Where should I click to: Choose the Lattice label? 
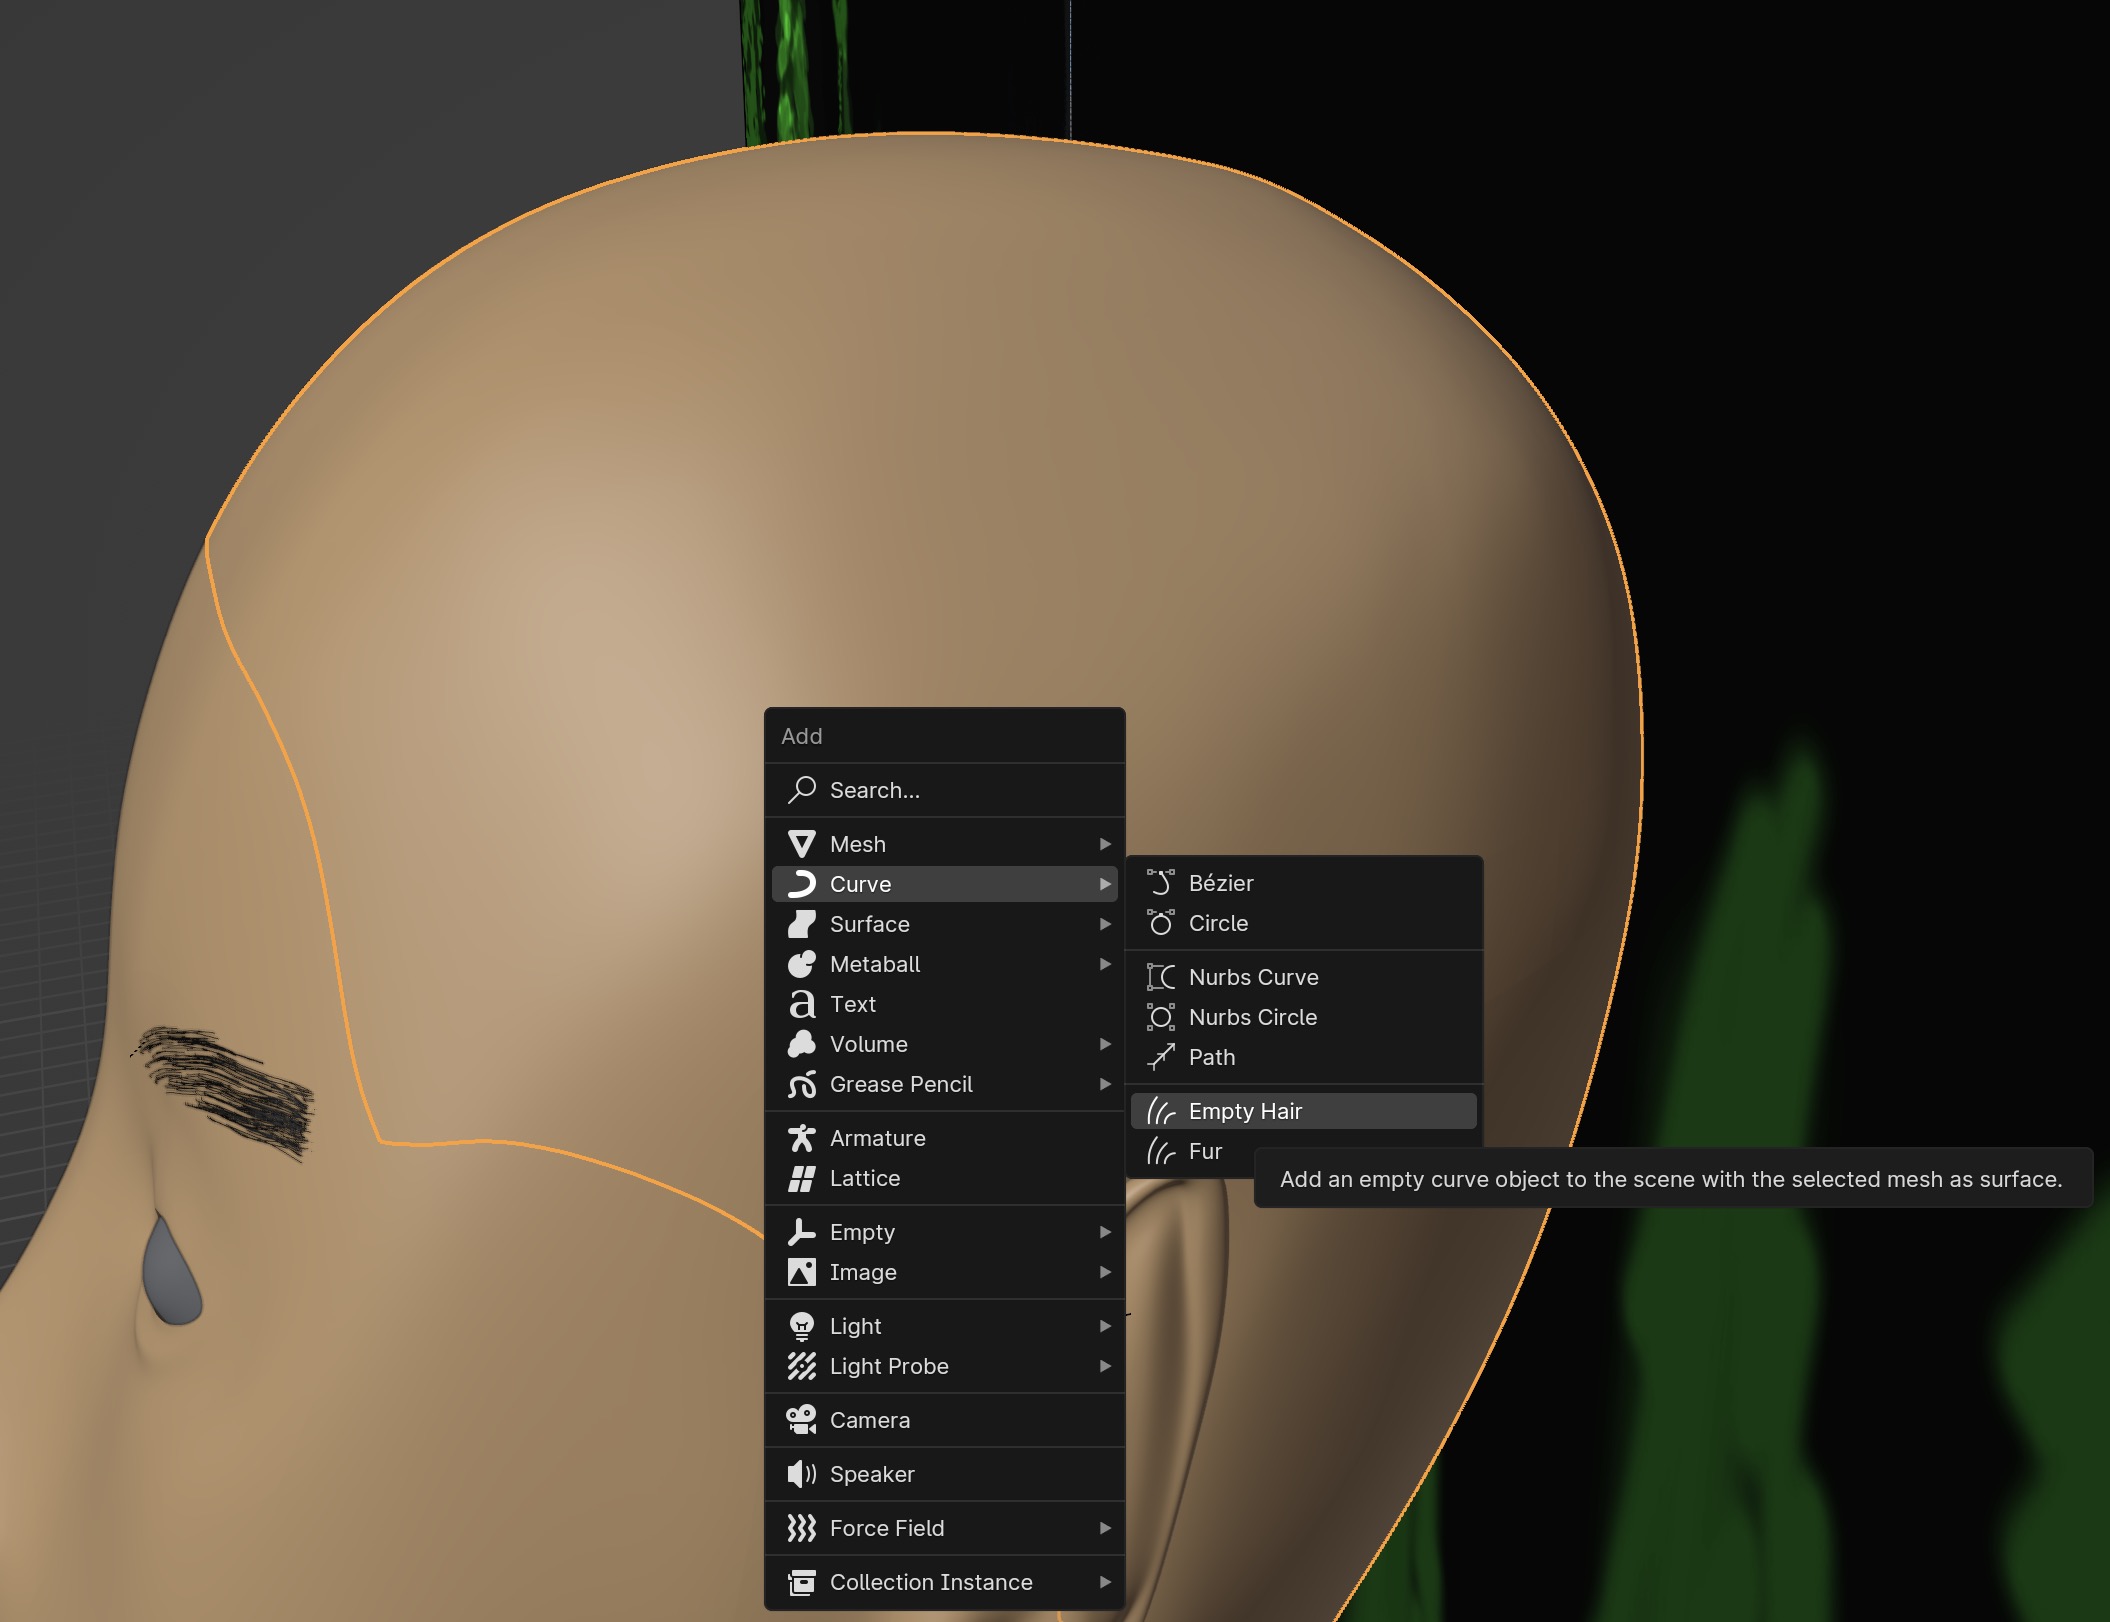pos(865,1178)
